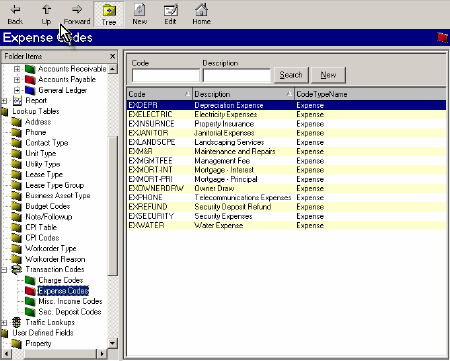Click the Forward toolbar arrow
Viewport: 450px width, 361px height.
[77, 14]
